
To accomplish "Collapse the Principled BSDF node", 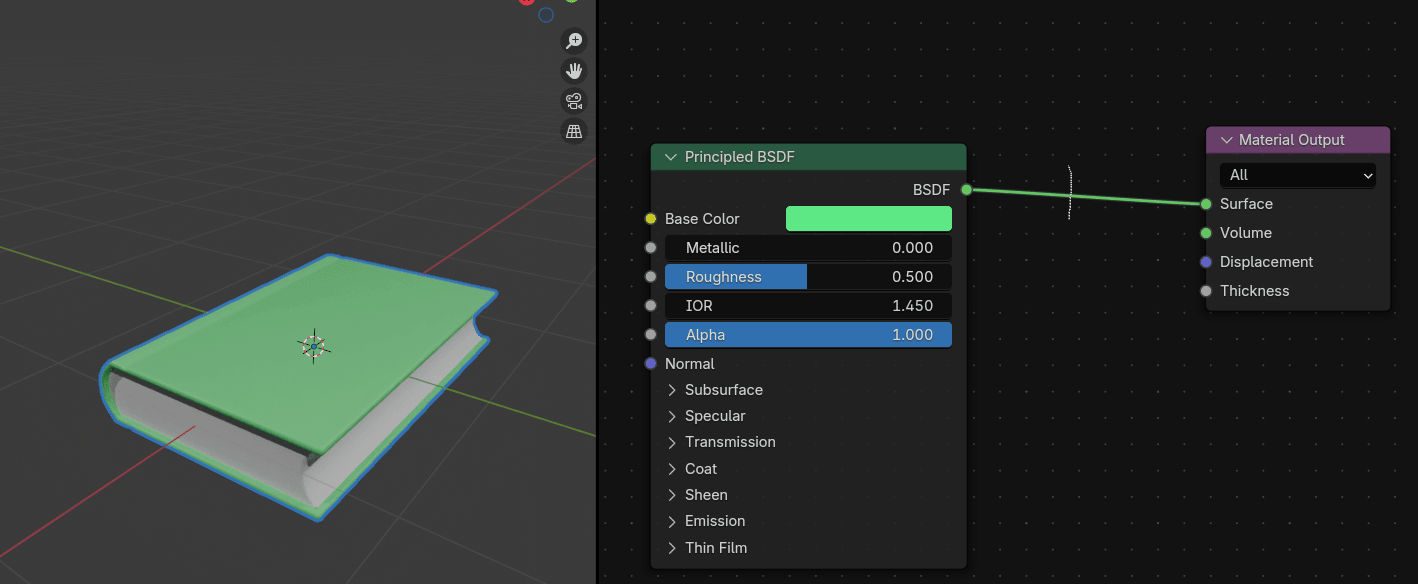I will (670, 157).
